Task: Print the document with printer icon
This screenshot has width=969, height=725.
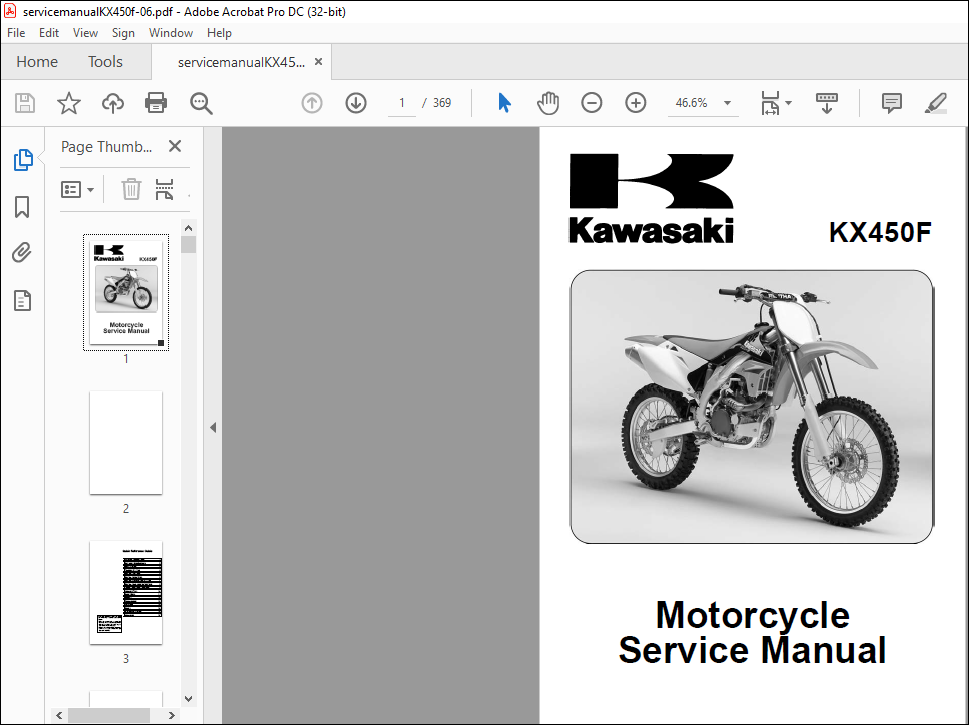Action: coord(156,103)
